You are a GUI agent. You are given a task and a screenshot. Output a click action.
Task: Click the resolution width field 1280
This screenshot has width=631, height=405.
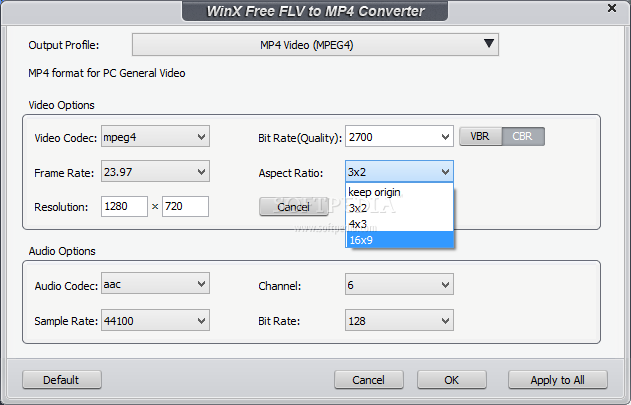click(x=124, y=206)
